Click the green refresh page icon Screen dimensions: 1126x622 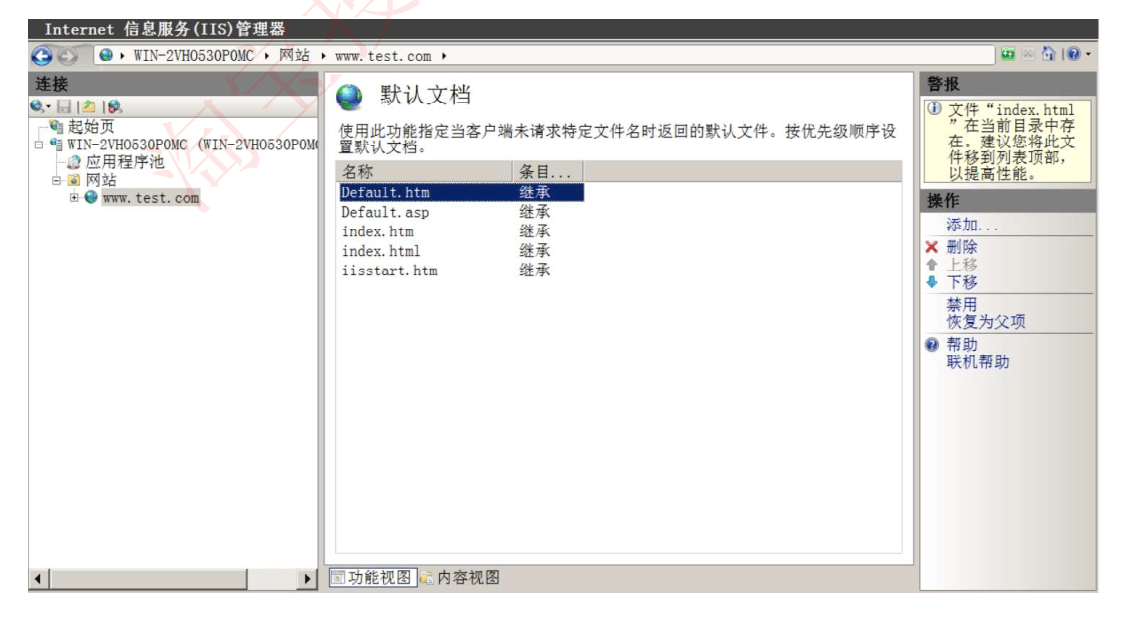coord(1008,54)
